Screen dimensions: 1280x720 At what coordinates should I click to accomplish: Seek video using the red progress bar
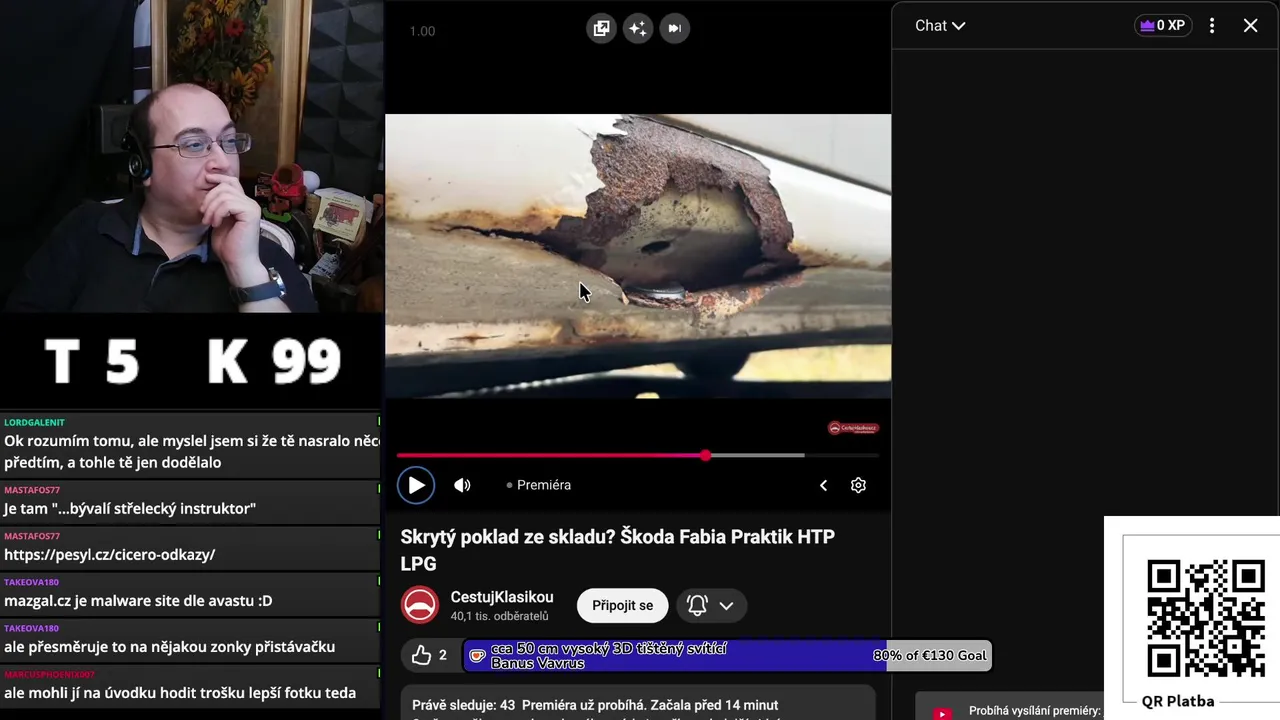point(637,455)
